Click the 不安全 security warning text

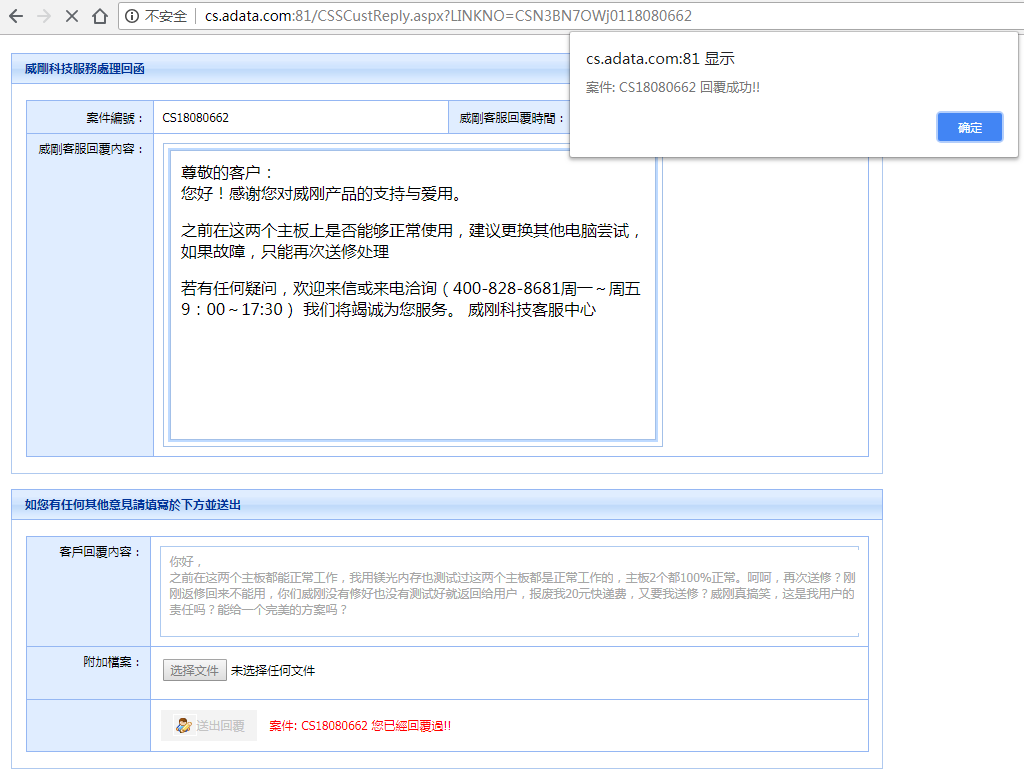point(166,16)
